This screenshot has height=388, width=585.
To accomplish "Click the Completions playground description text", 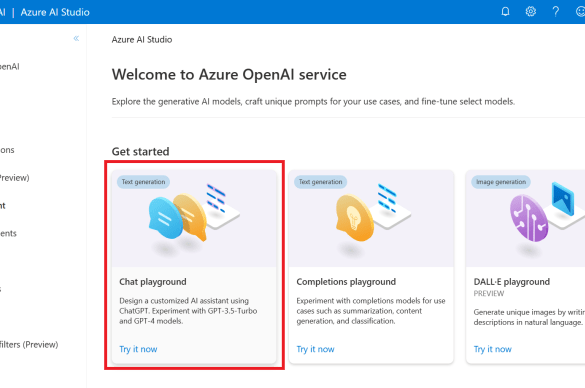I will [x=371, y=311].
